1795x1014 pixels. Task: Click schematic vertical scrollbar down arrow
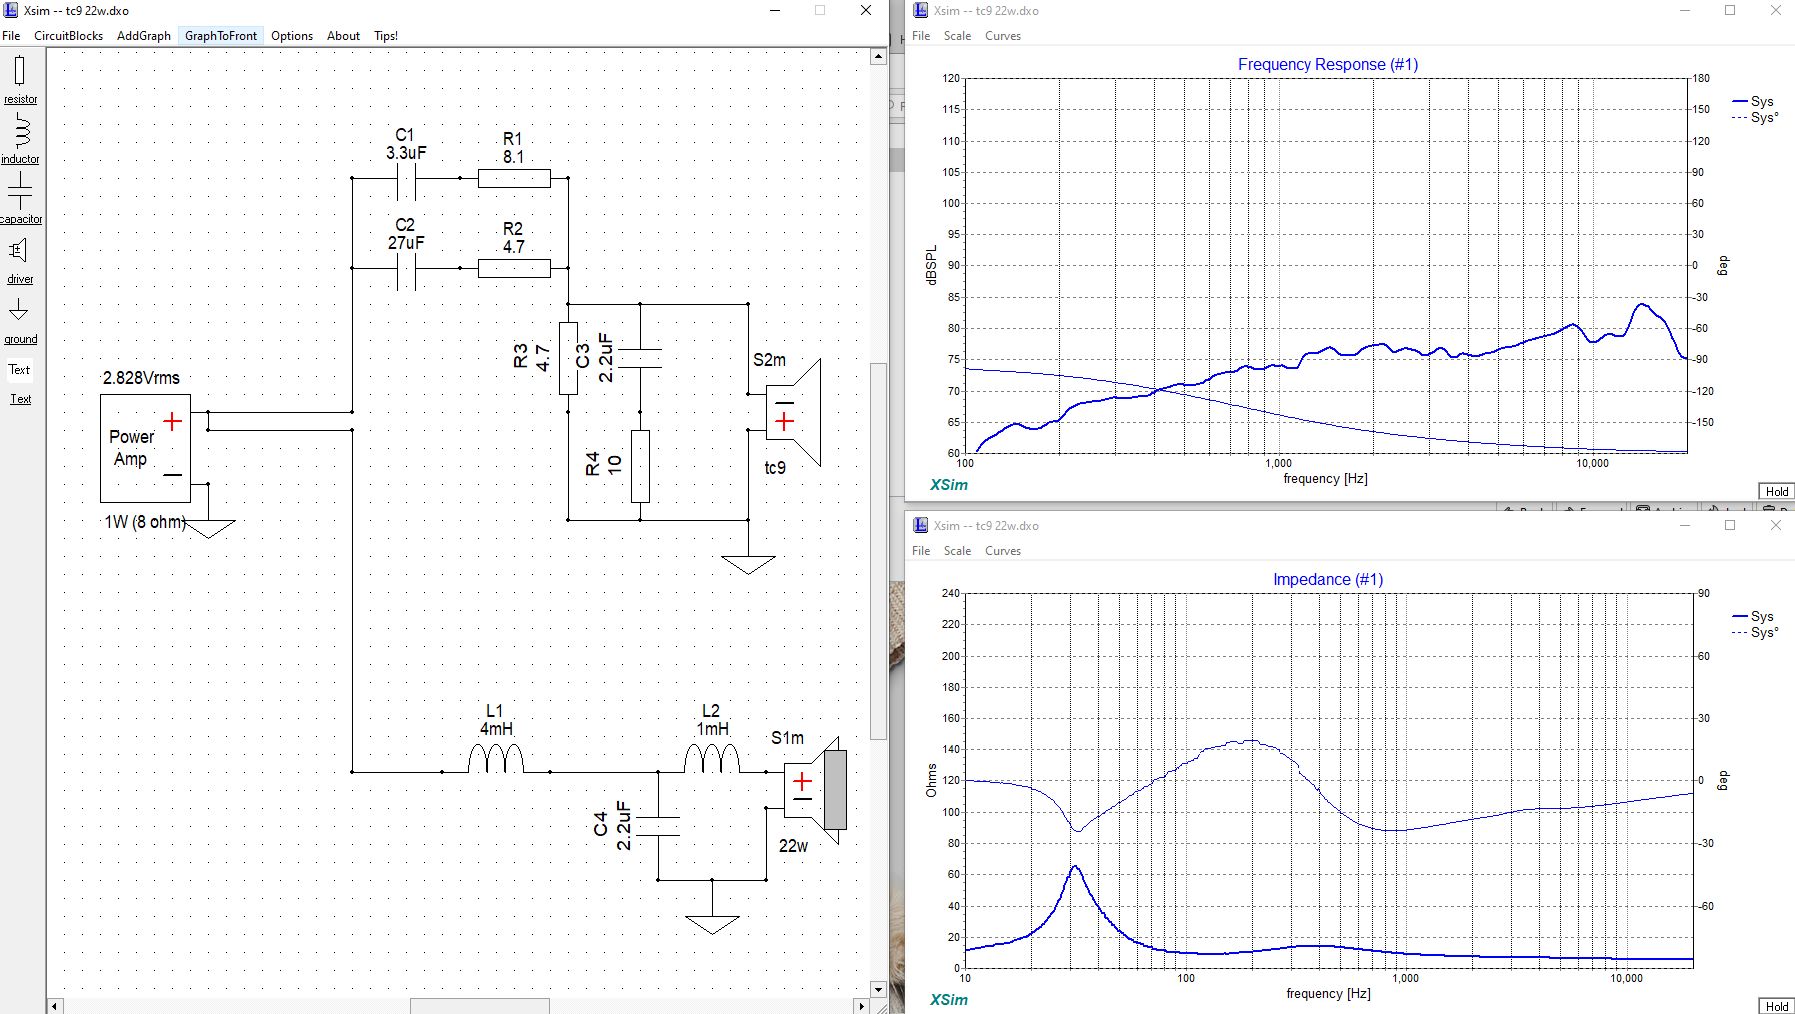(x=878, y=989)
